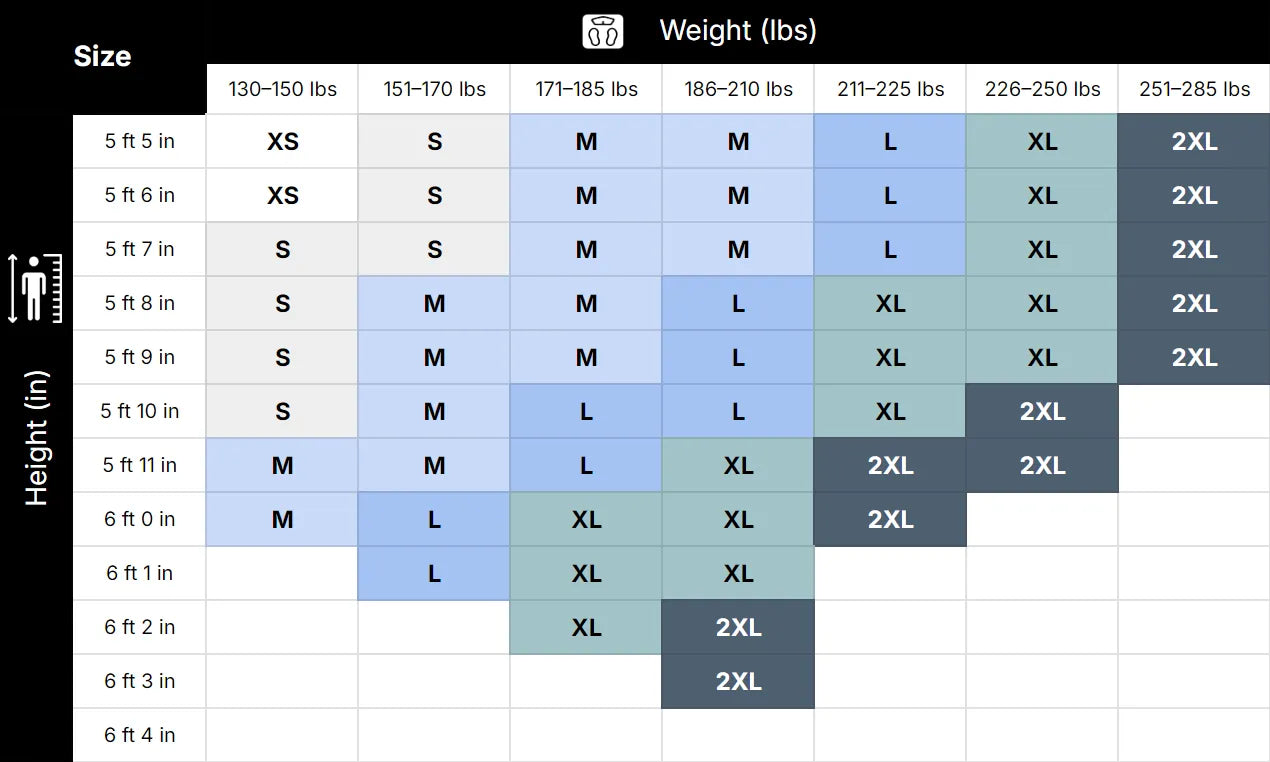This screenshot has width=1270, height=762.
Task: Click the weighing scale icon
Action: tap(603, 32)
